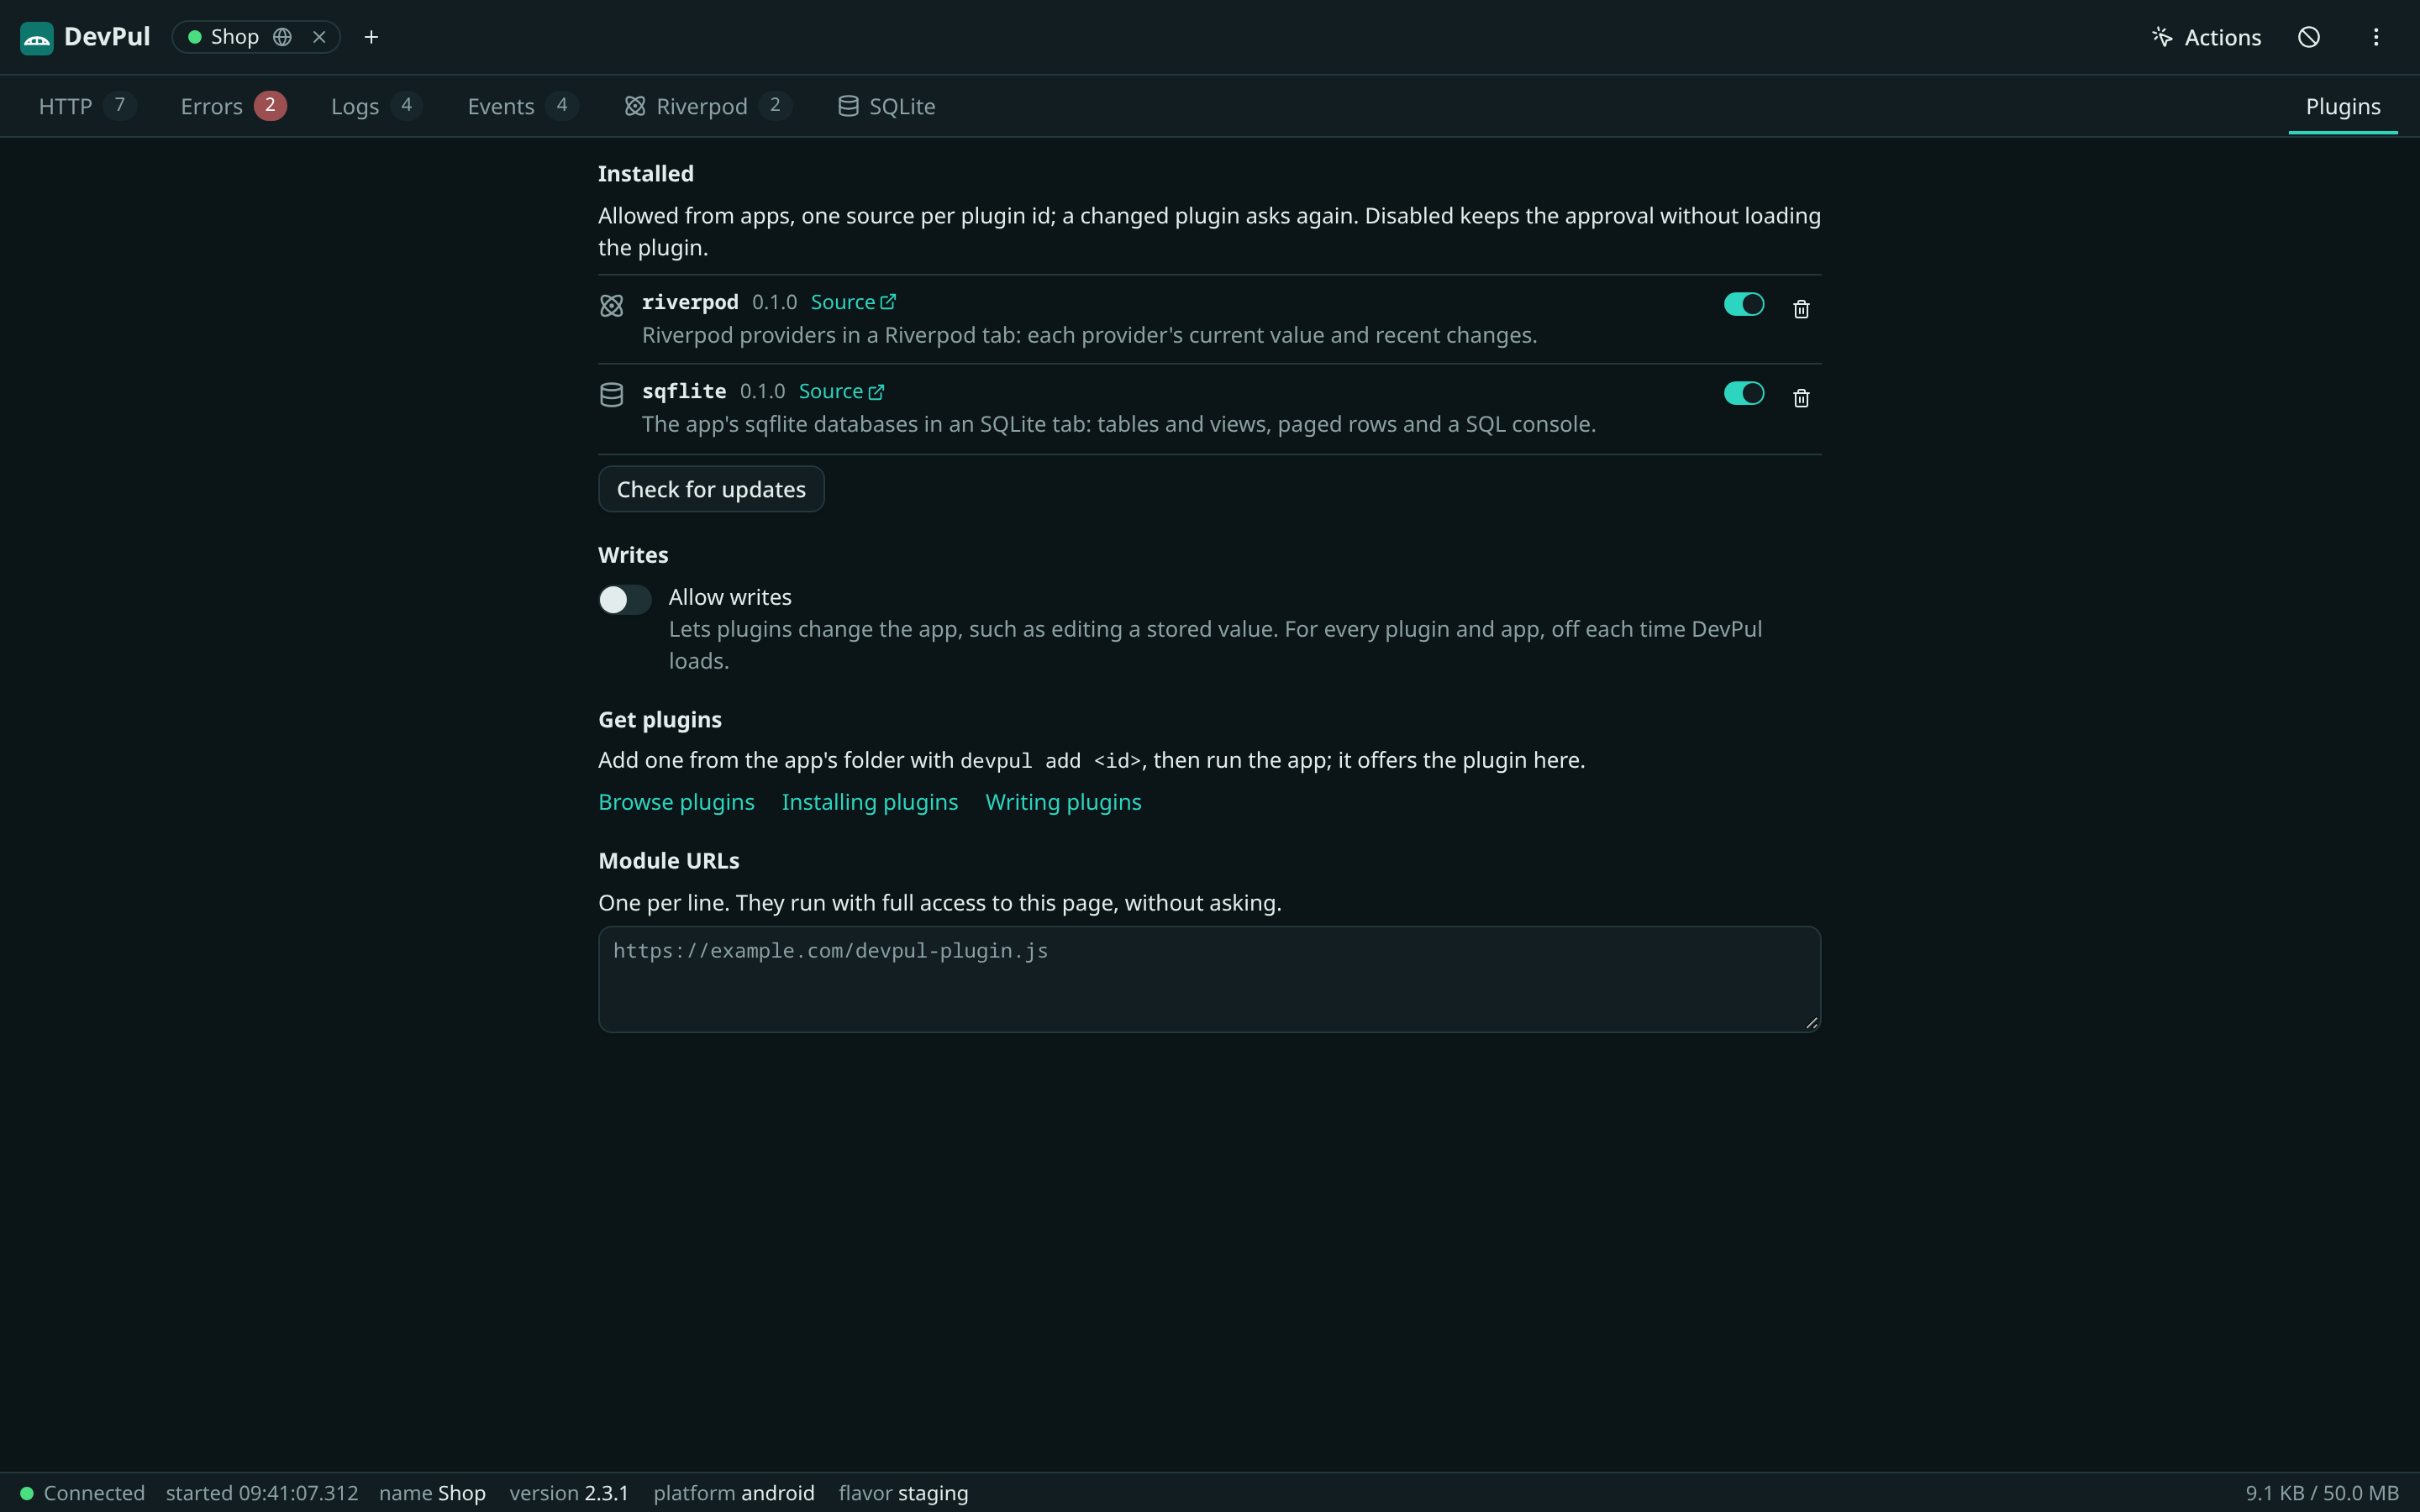Enable the Allow writes toggle
This screenshot has width=2420, height=1512.
tap(624, 599)
